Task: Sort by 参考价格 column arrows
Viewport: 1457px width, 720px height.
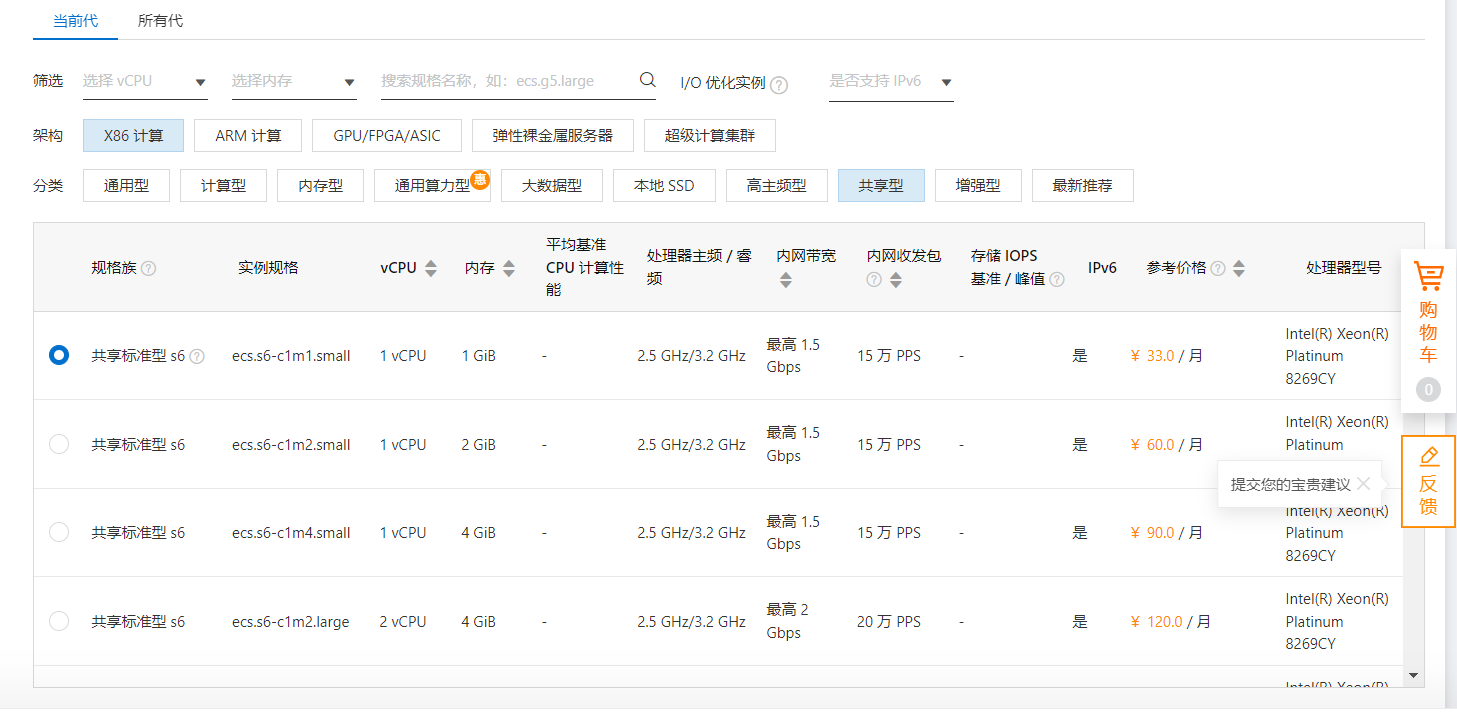Action: (x=1239, y=268)
